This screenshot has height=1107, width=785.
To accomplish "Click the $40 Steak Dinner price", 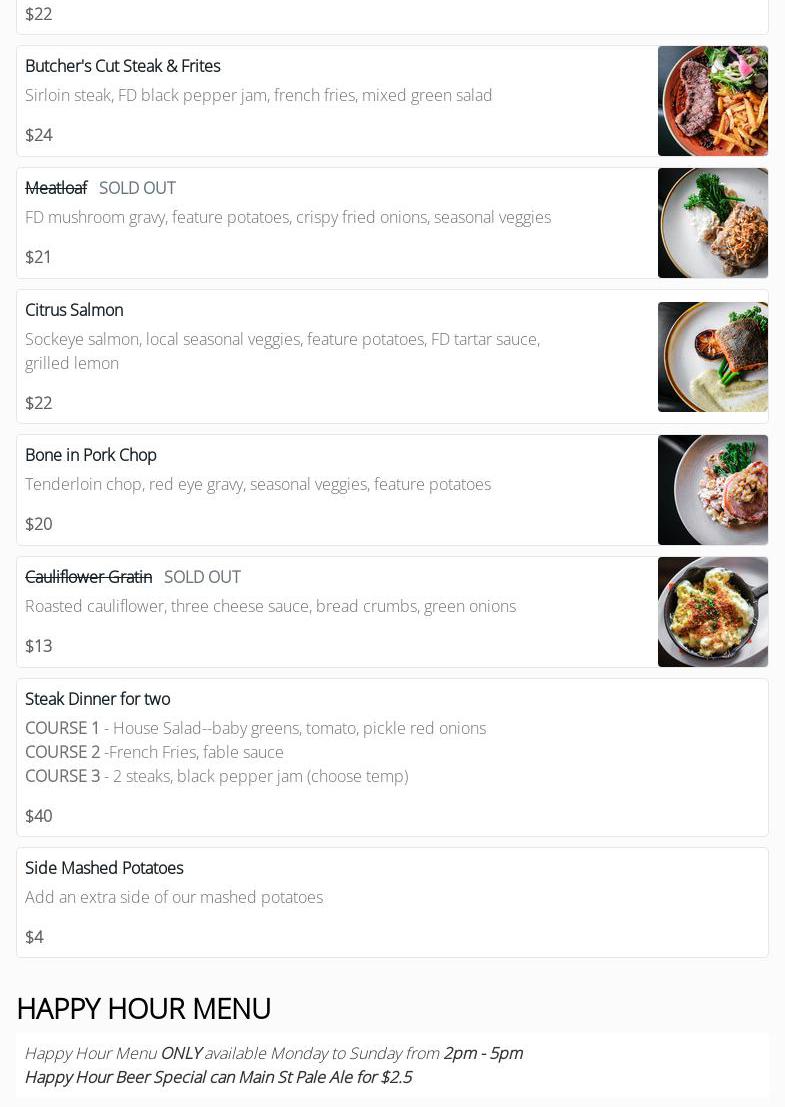I will pyautogui.click(x=38, y=816).
